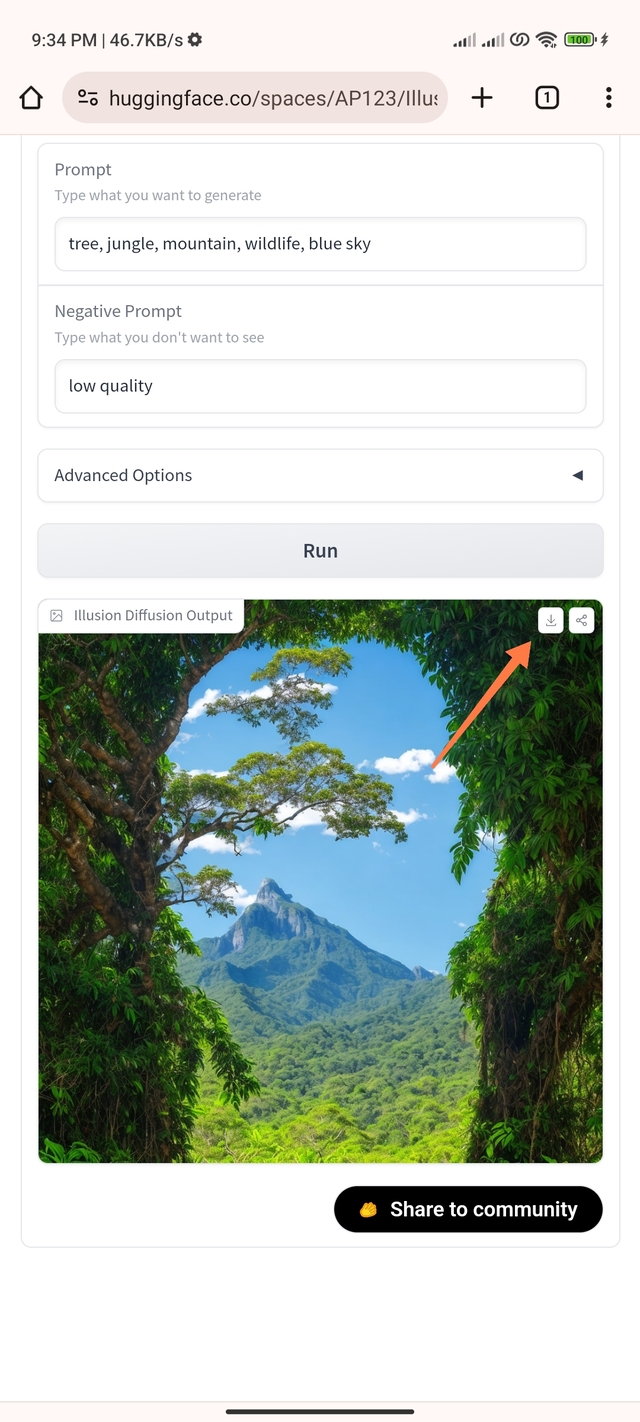Tap the browser home icon
640x1422 pixels.
coord(32,97)
